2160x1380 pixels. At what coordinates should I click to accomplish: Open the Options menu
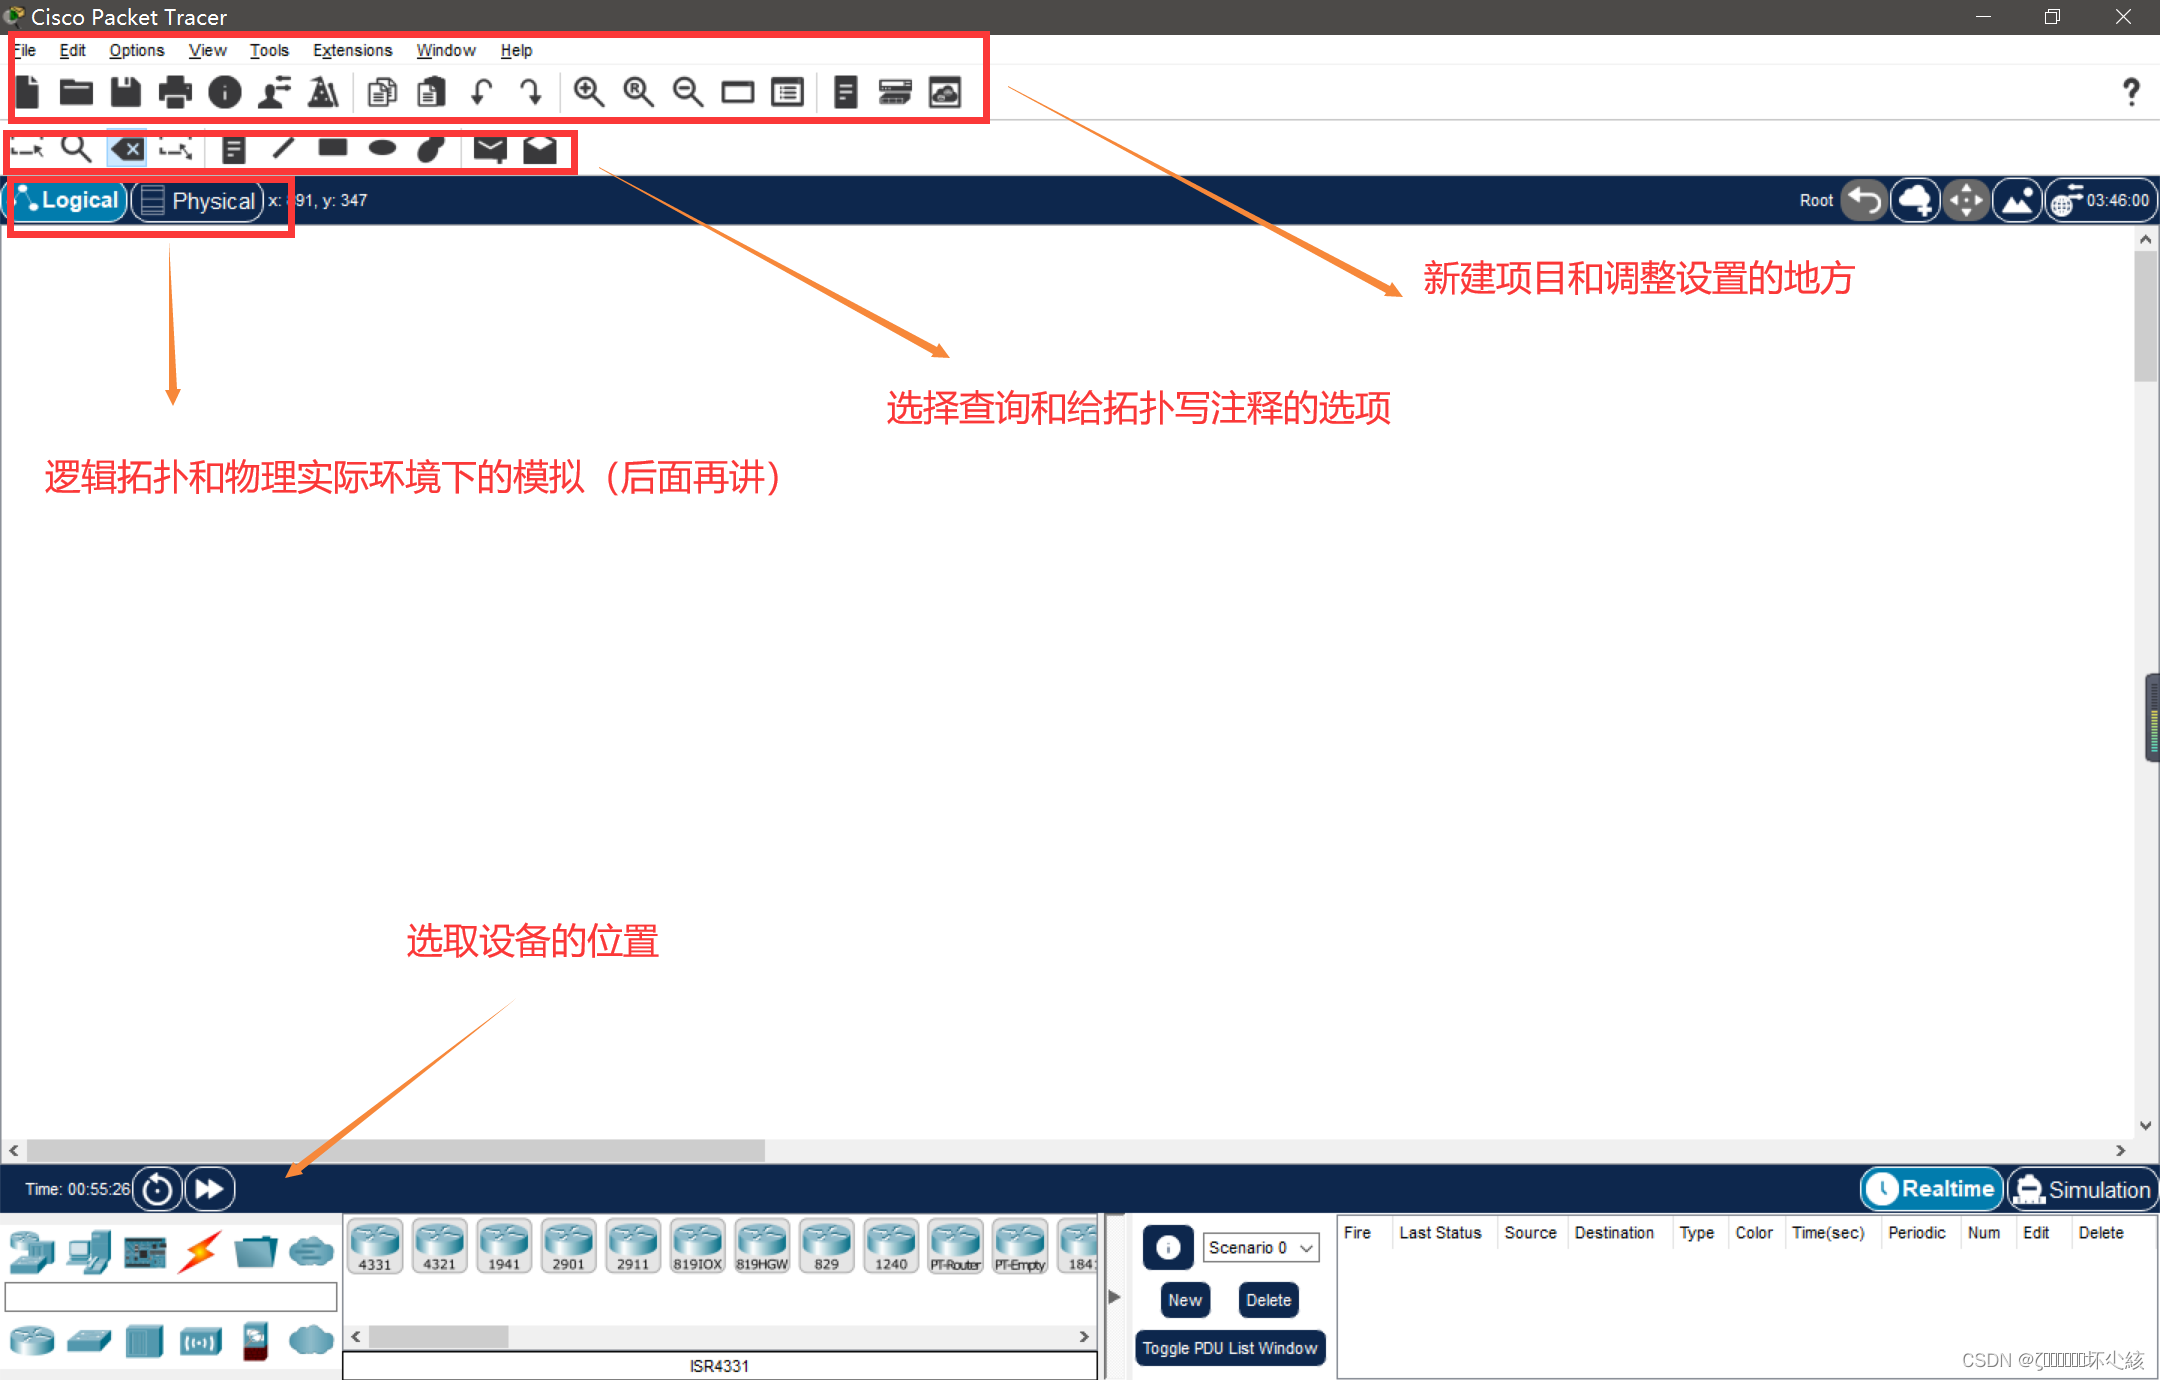[x=136, y=50]
